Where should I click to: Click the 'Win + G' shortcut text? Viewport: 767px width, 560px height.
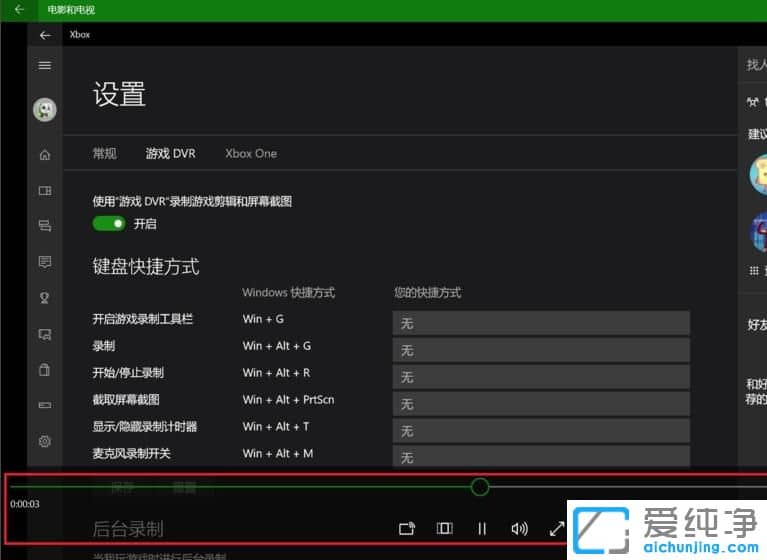tap(263, 319)
